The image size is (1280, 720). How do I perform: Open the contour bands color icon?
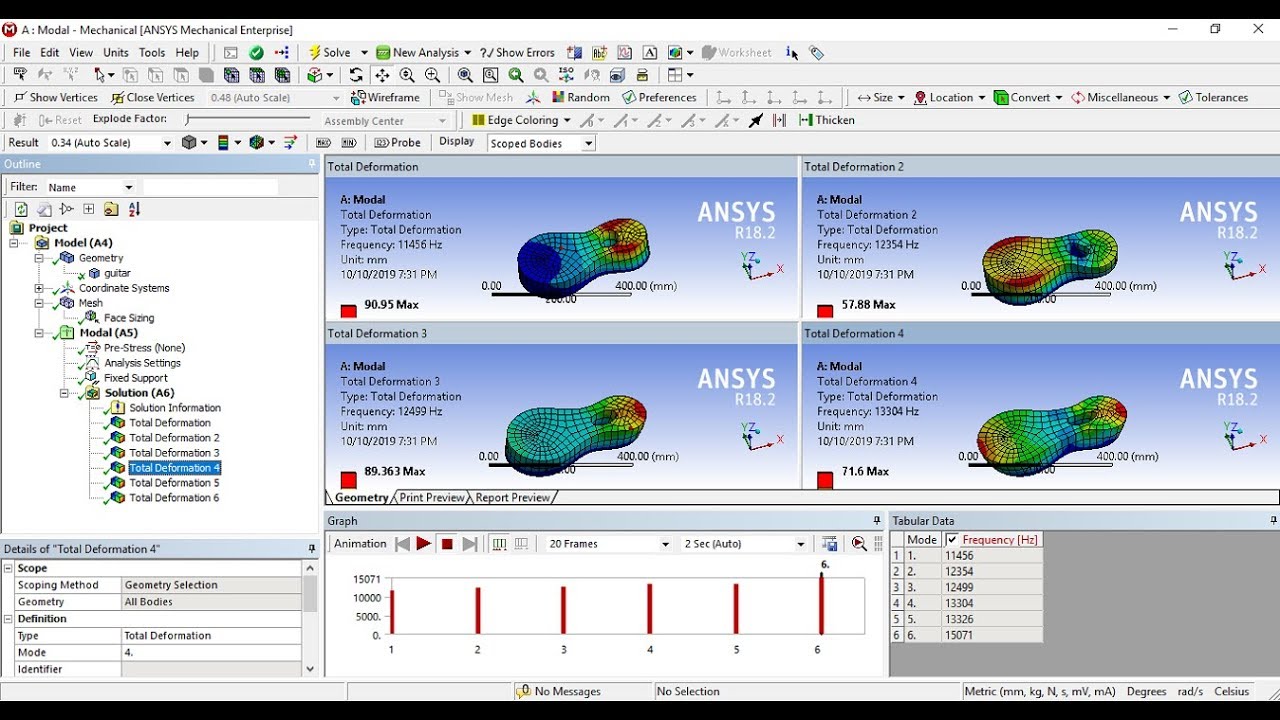[224, 143]
